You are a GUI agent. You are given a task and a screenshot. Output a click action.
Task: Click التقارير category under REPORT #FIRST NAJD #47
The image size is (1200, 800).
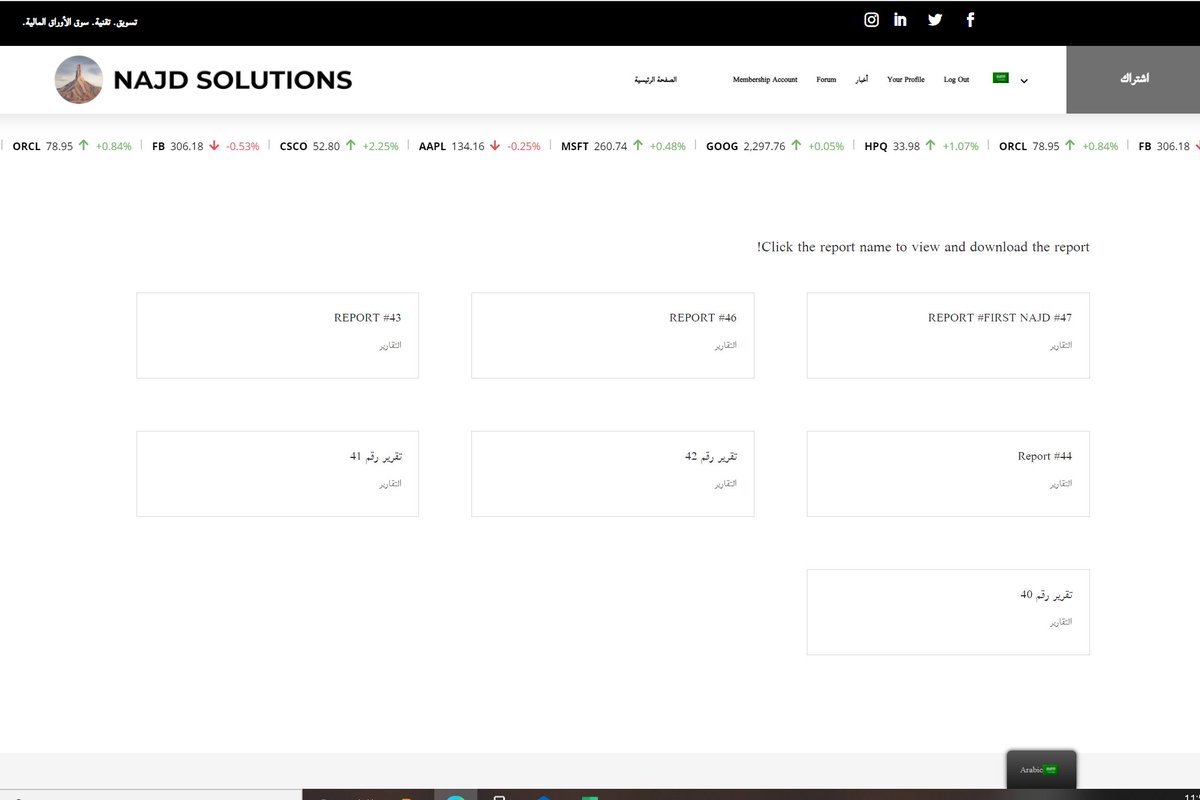click(x=1060, y=345)
